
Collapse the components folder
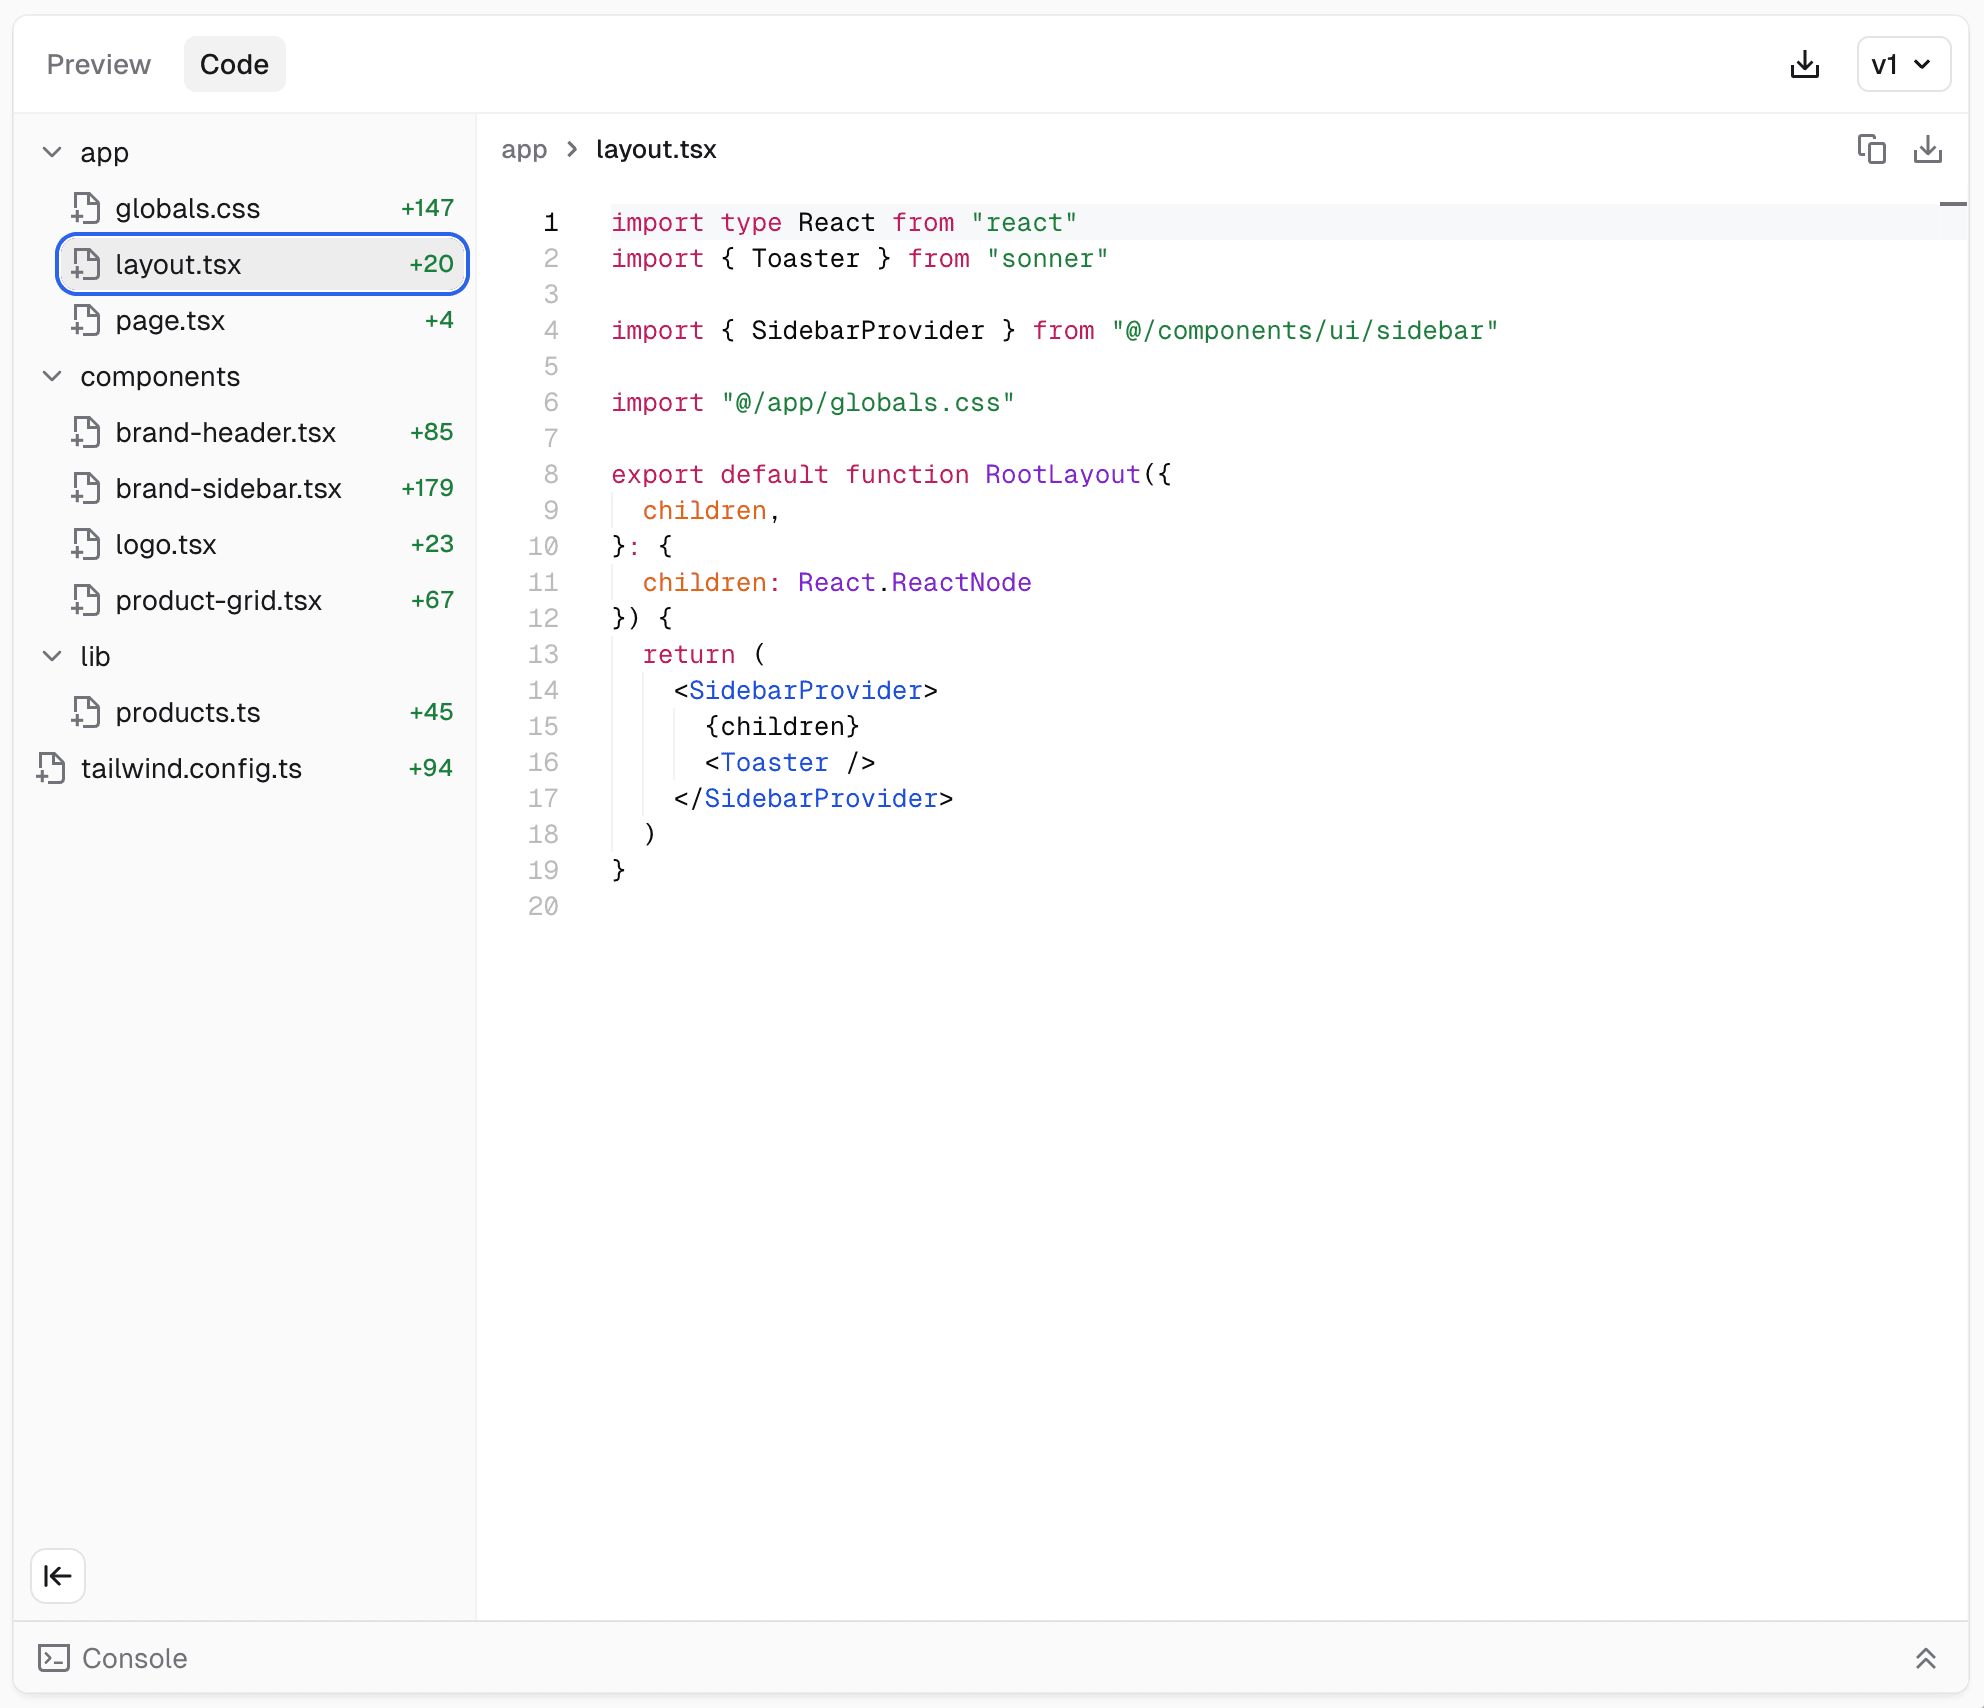pos(51,376)
